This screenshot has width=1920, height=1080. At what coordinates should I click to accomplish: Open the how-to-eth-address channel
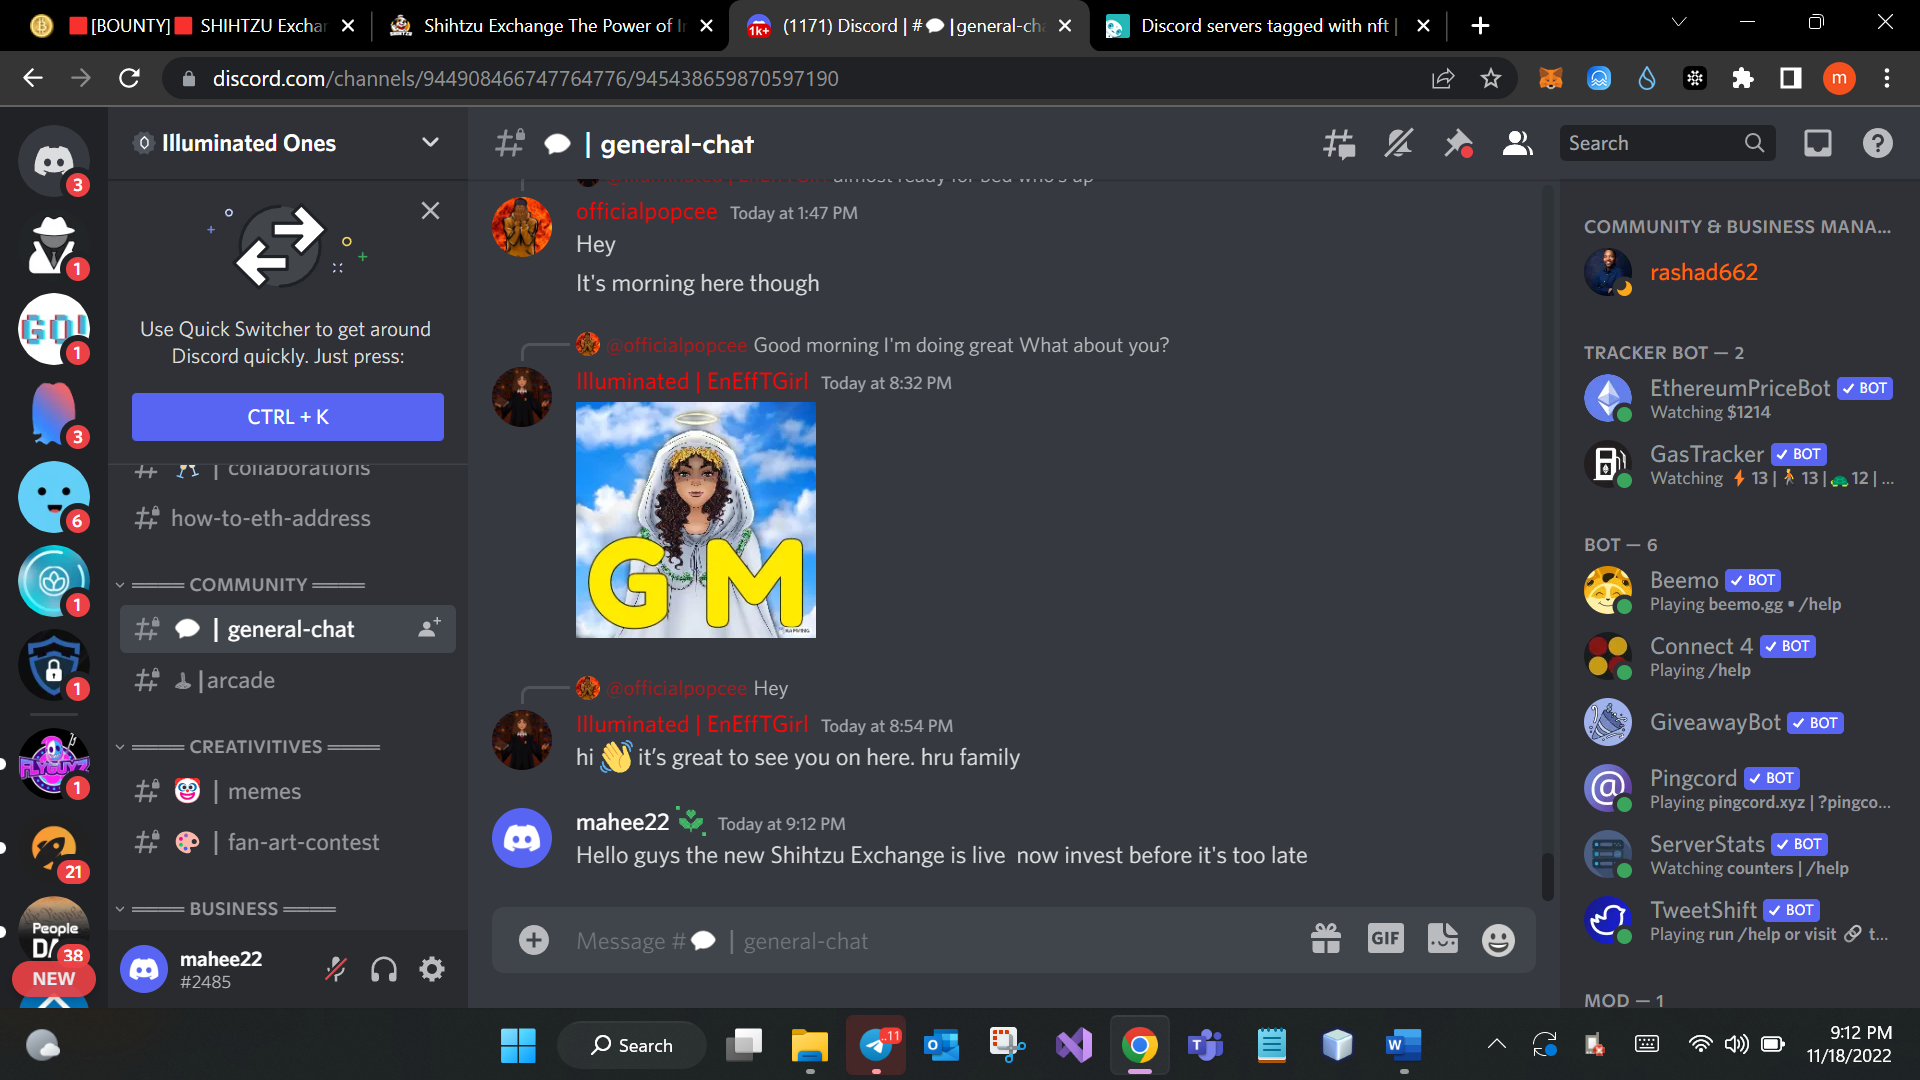click(x=288, y=518)
